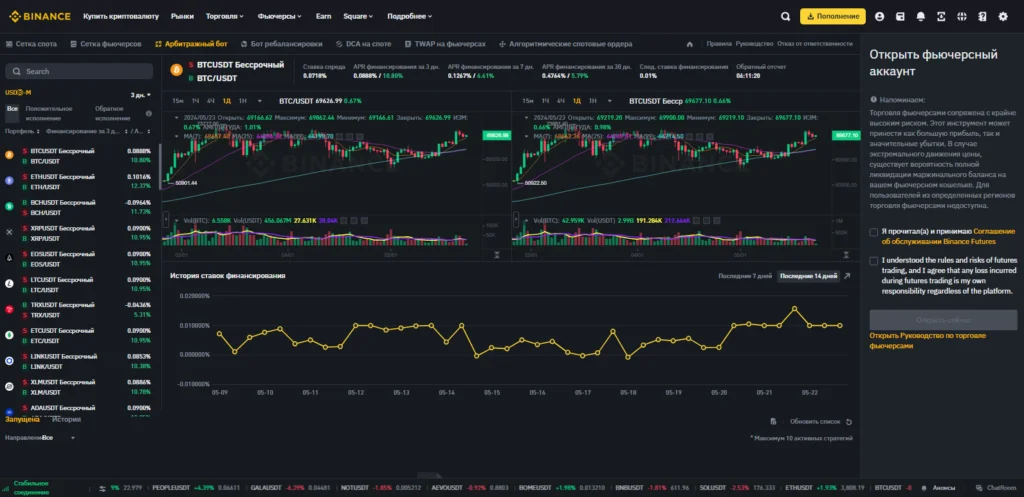This screenshot has height=497, width=1024.
Task: Select the Последние 7 дней range toggle
Action: coord(745,275)
